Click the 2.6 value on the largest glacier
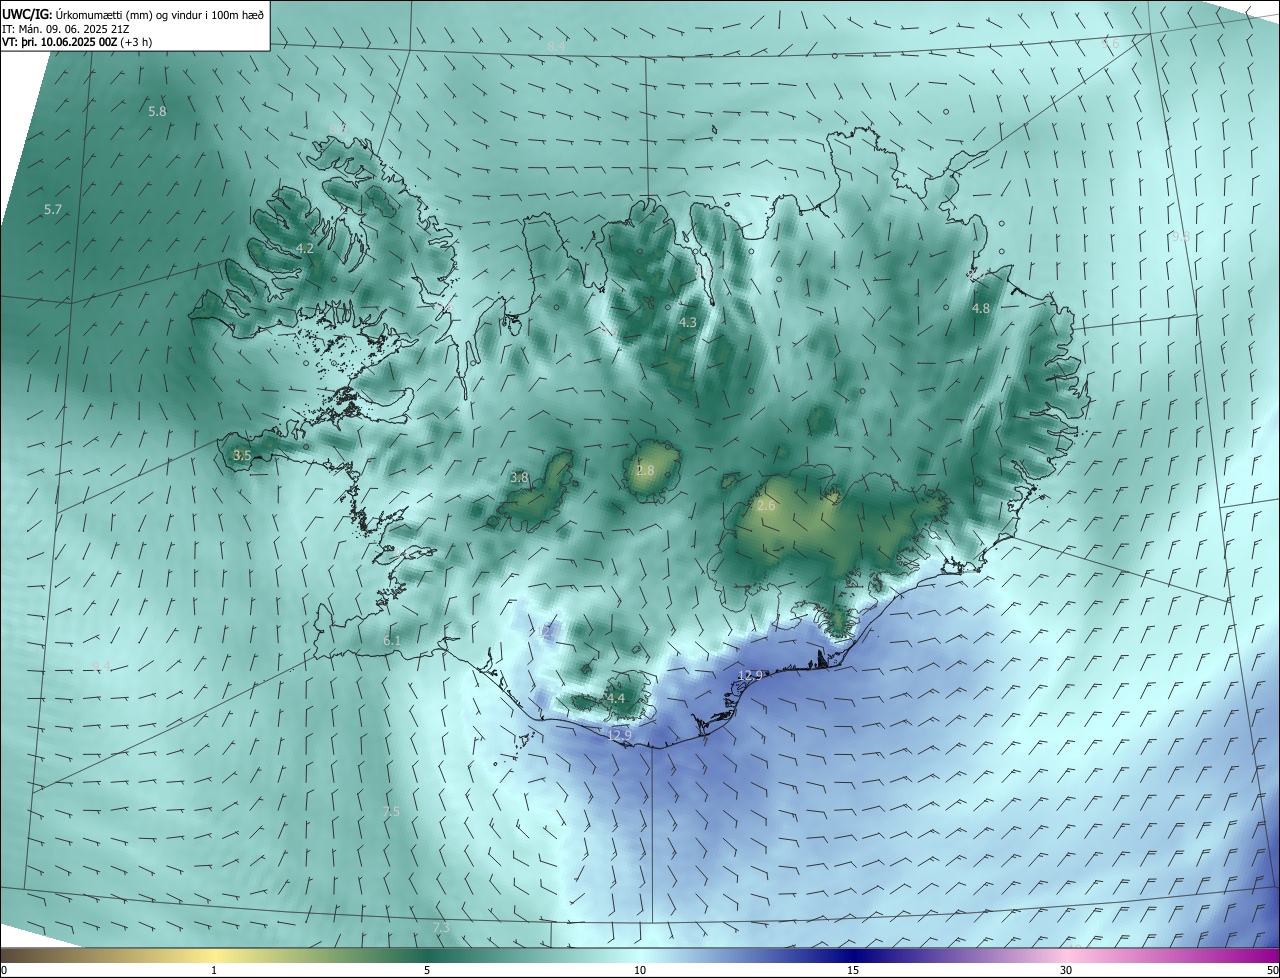 [x=766, y=507]
